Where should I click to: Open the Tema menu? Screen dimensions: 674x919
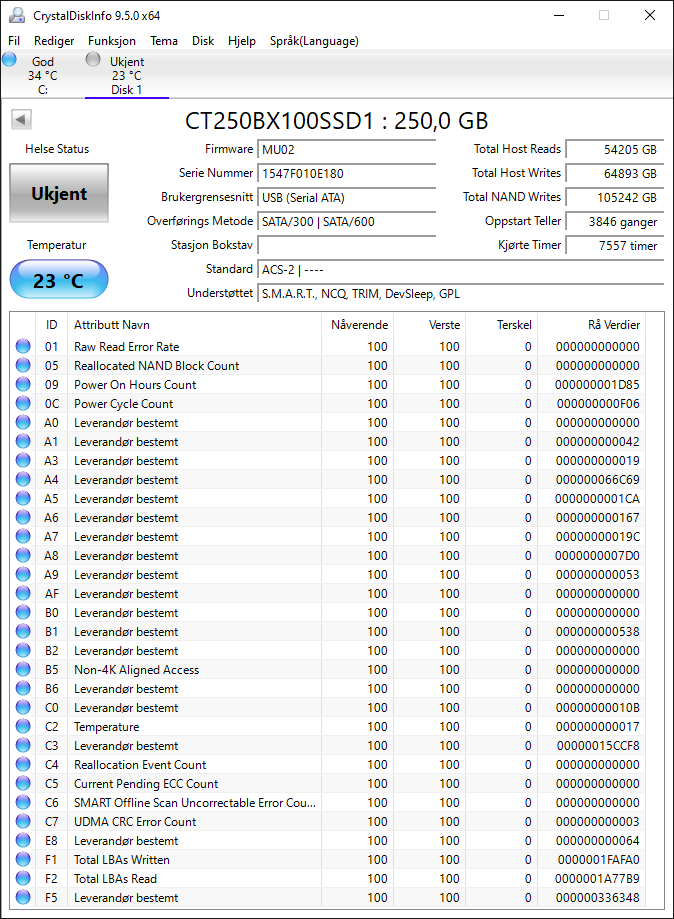[164, 41]
